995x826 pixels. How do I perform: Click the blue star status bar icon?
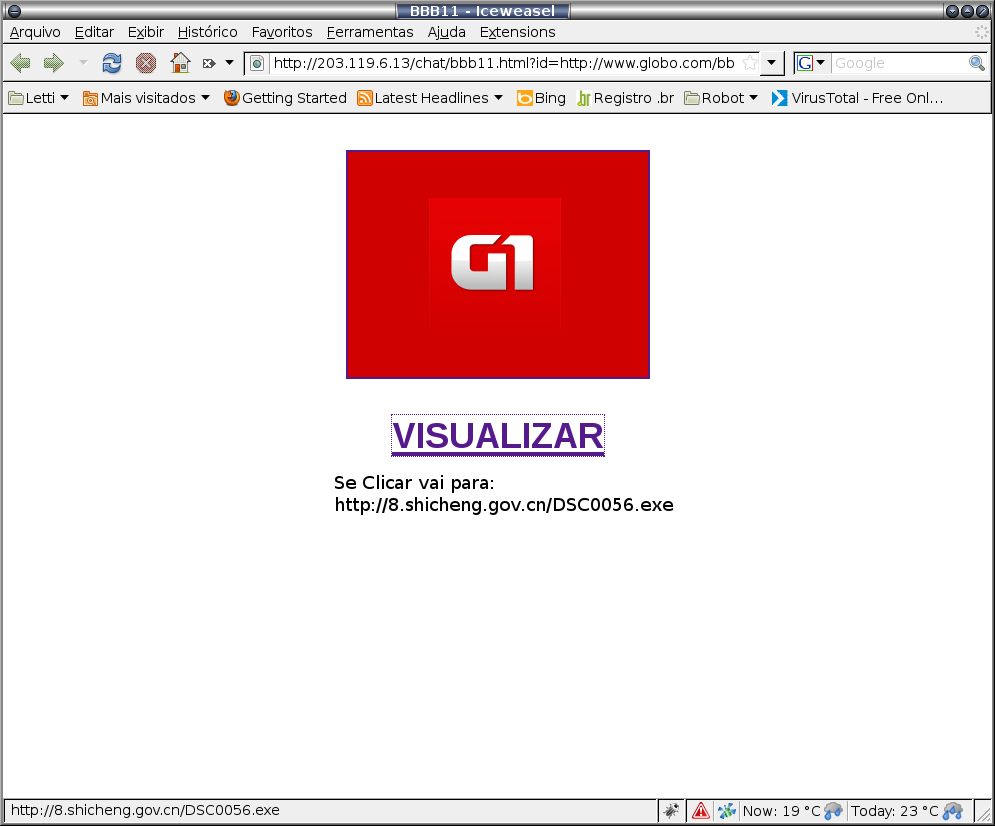point(727,810)
